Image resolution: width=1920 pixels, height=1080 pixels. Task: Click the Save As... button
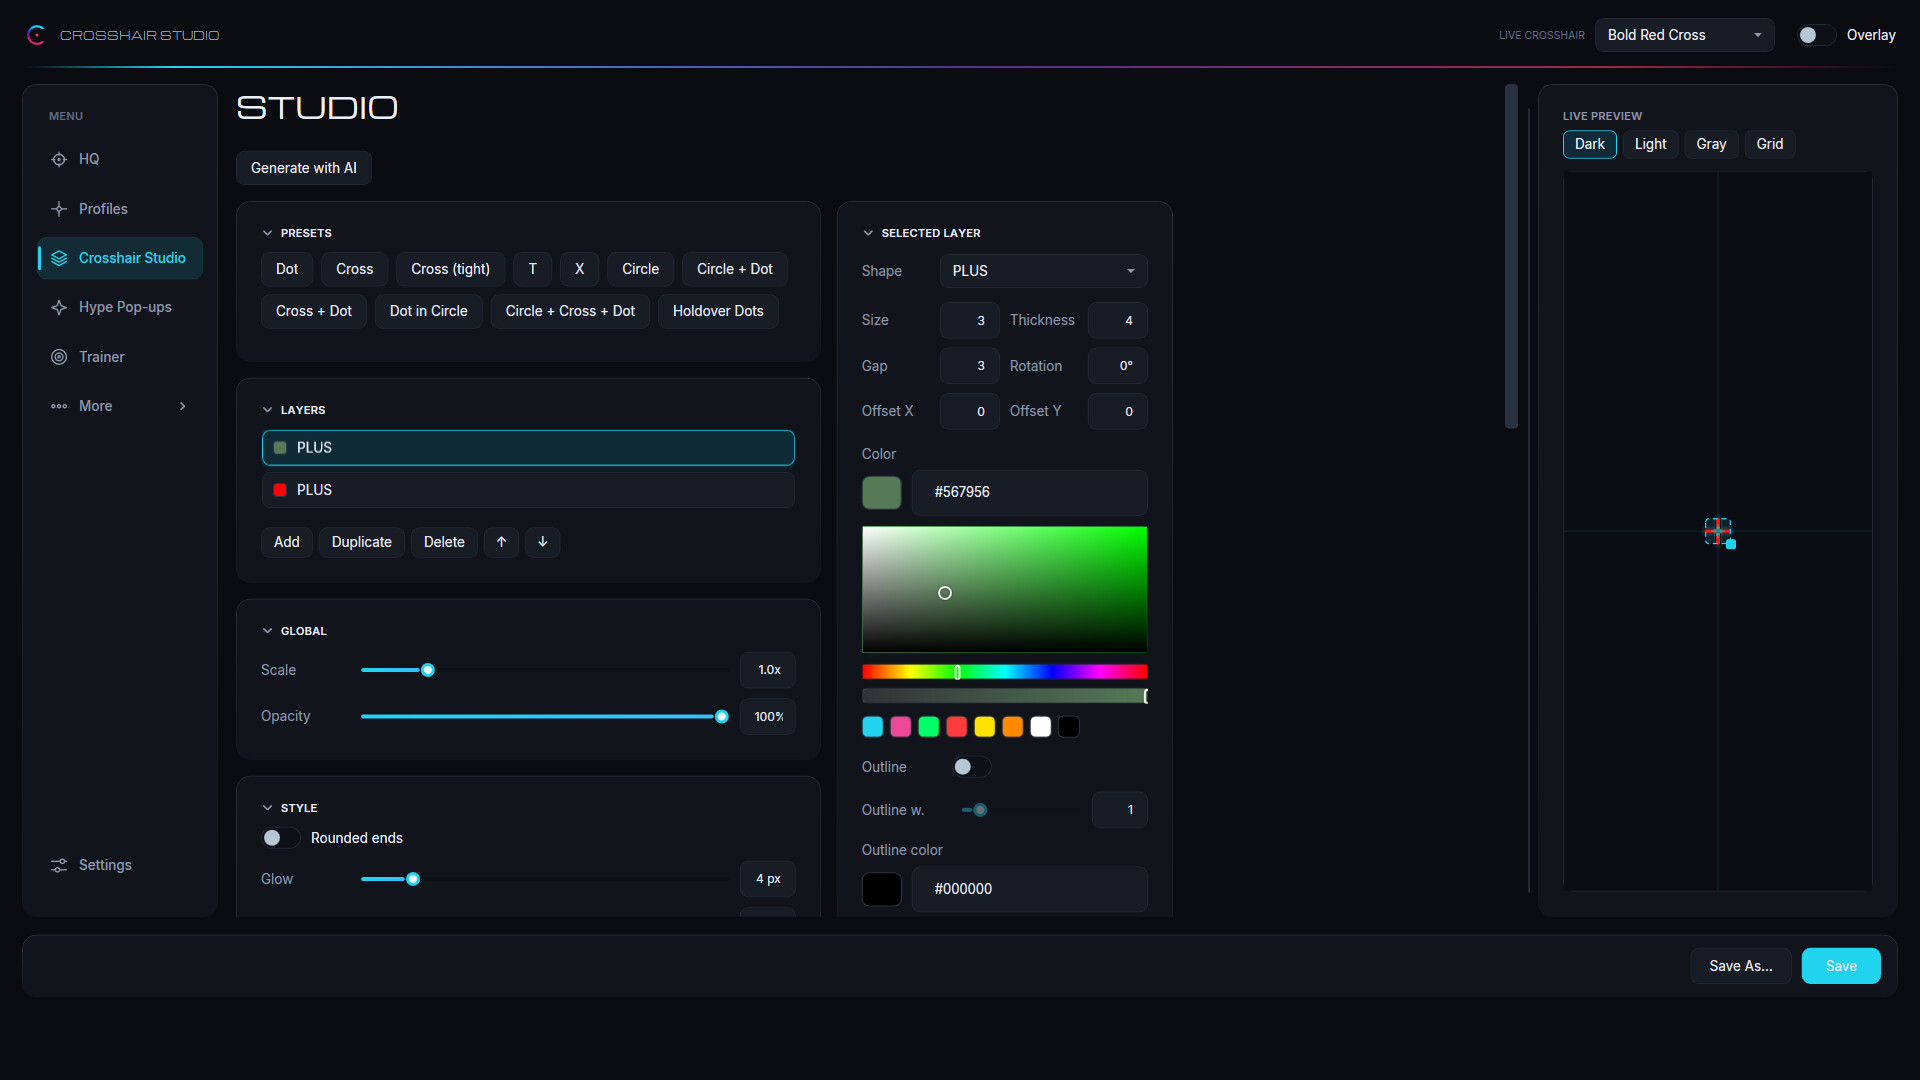coord(1741,966)
